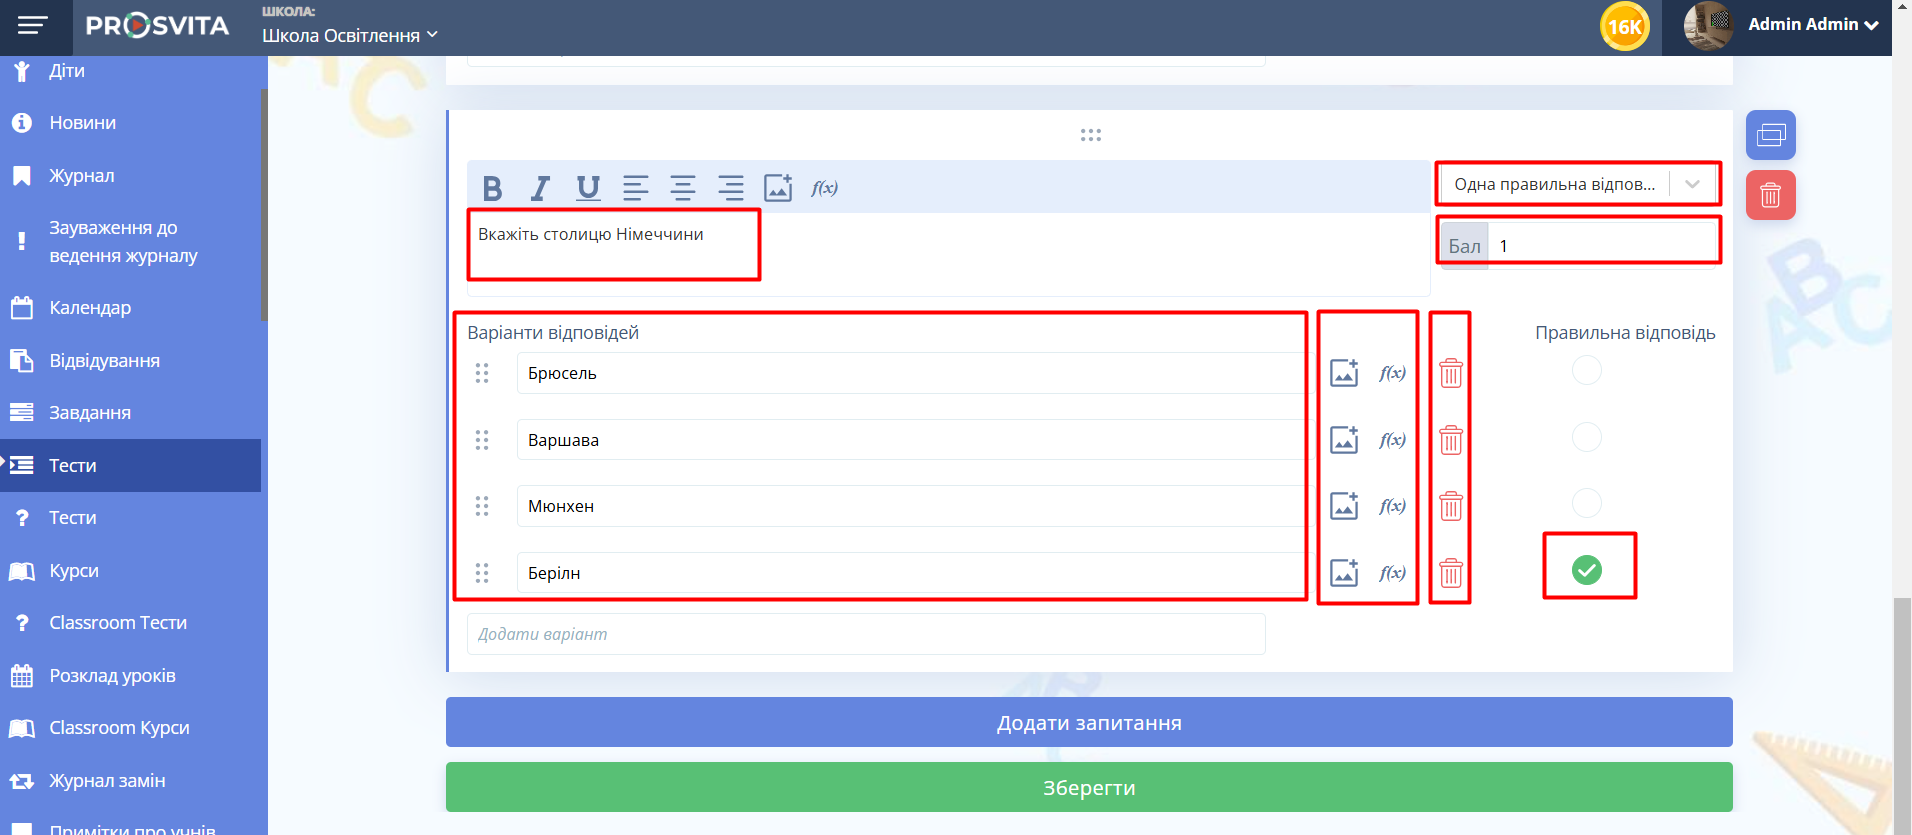Open the Admin Admin user menu
The height and width of the screenshot is (835, 1912).
tap(1812, 25)
